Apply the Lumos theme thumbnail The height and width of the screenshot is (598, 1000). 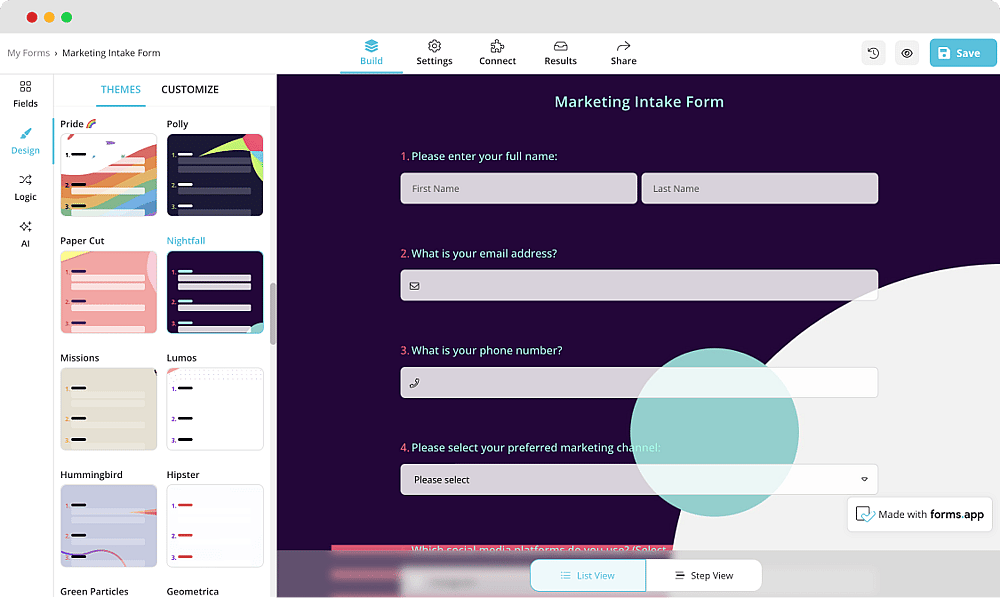(x=215, y=409)
